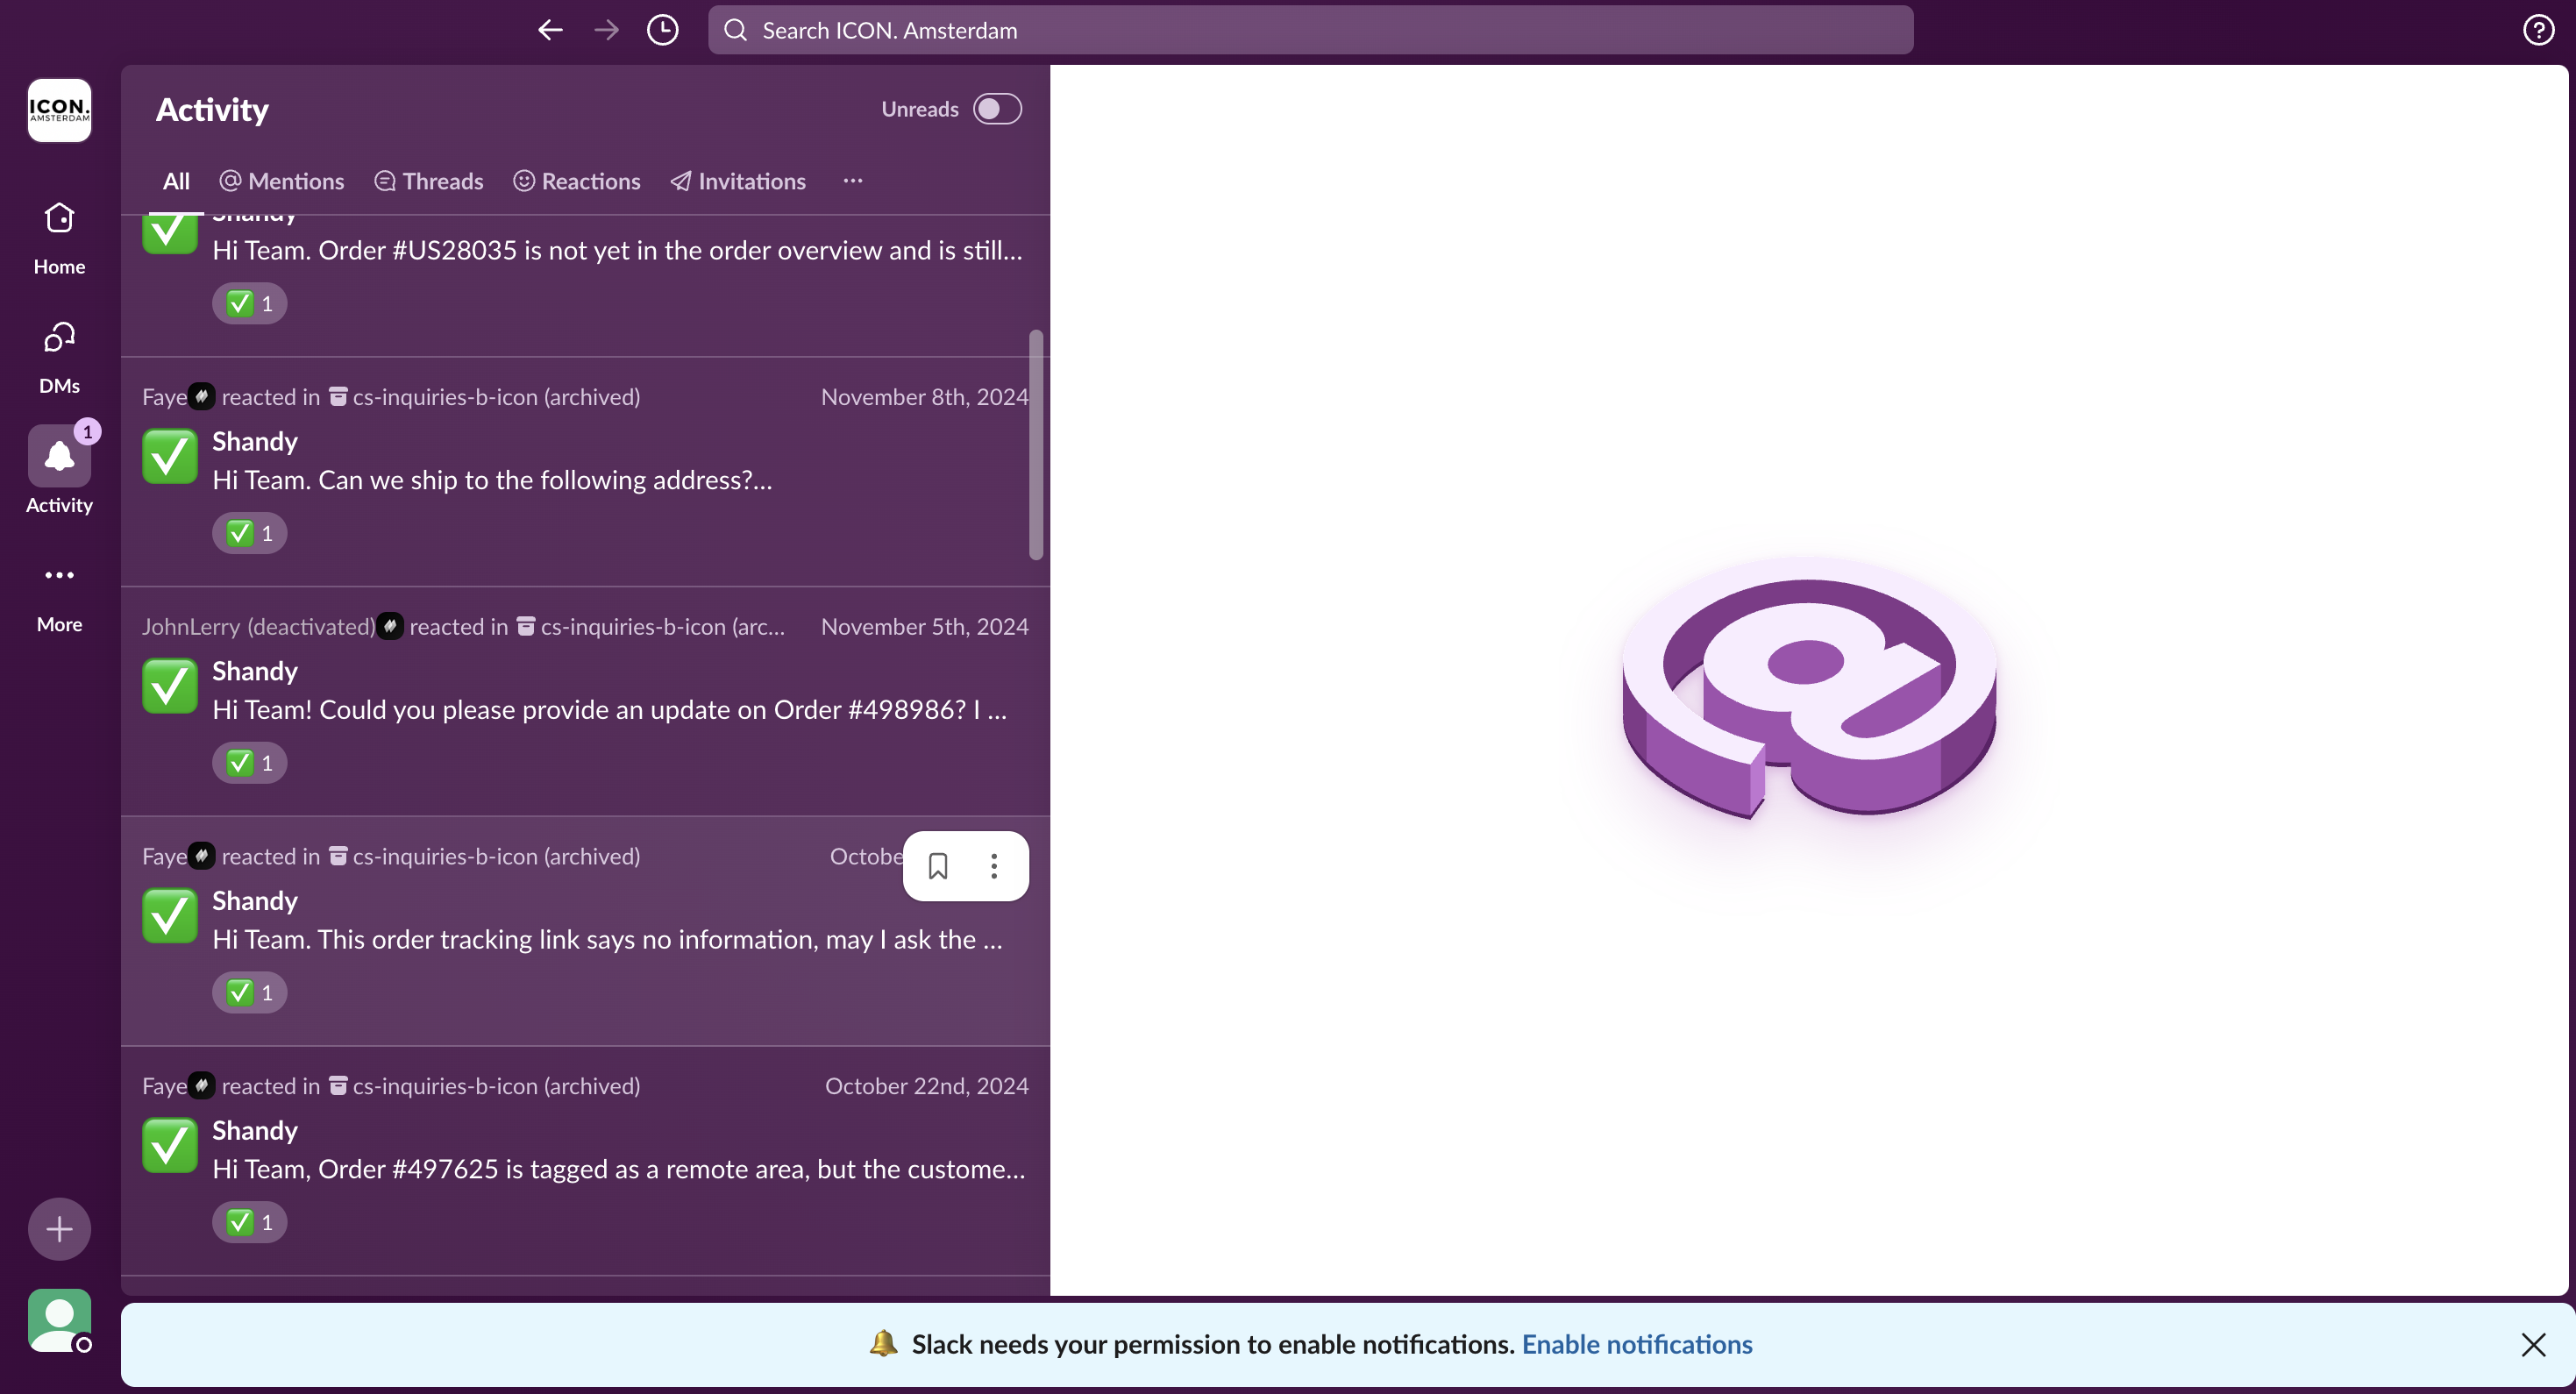Click the Activity bell icon
2576x1394 pixels.
coord(59,457)
